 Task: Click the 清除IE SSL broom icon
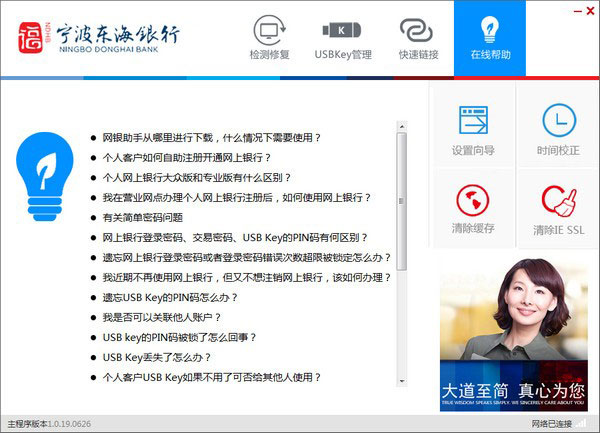(558, 208)
